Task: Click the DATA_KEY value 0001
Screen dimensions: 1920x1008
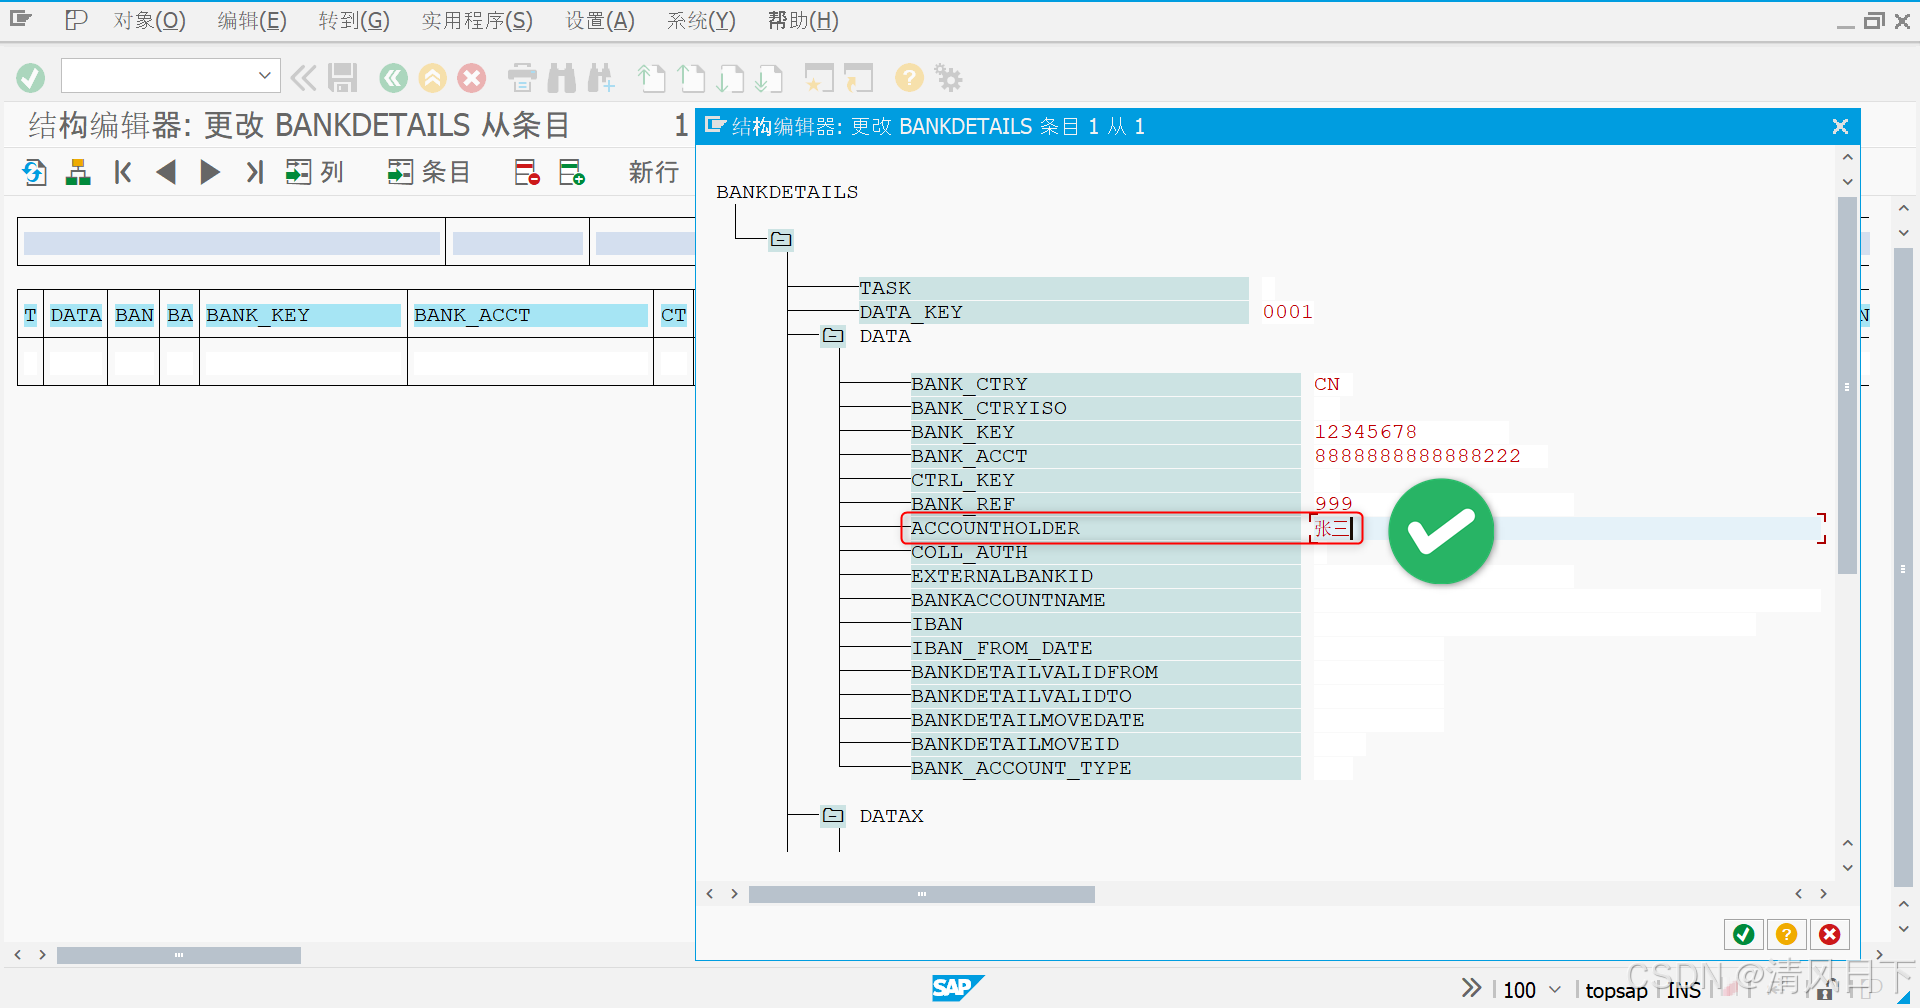Action: click(1288, 312)
